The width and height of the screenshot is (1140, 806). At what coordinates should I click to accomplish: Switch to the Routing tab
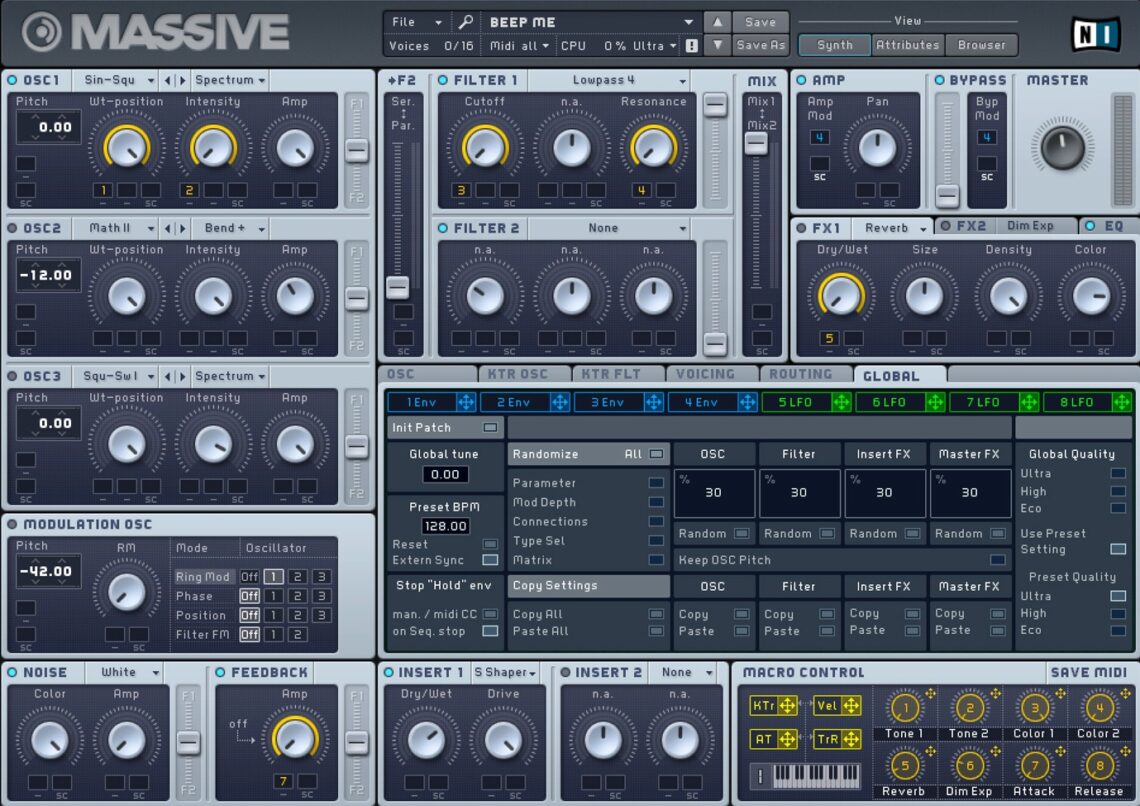803,374
